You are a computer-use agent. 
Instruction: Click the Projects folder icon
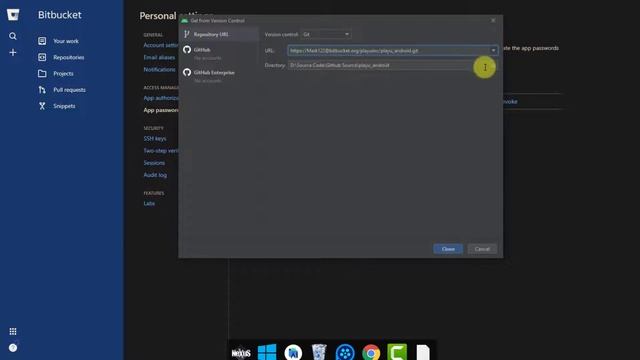[x=42, y=73]
